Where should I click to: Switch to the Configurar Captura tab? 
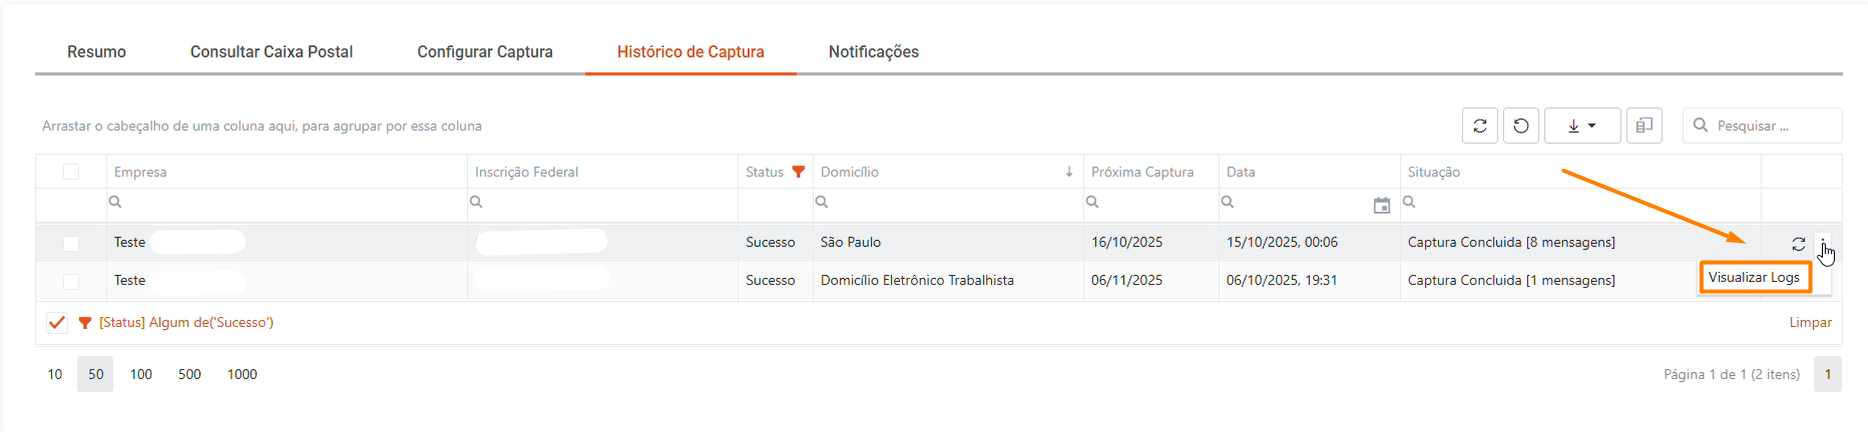tap(485, 52)
